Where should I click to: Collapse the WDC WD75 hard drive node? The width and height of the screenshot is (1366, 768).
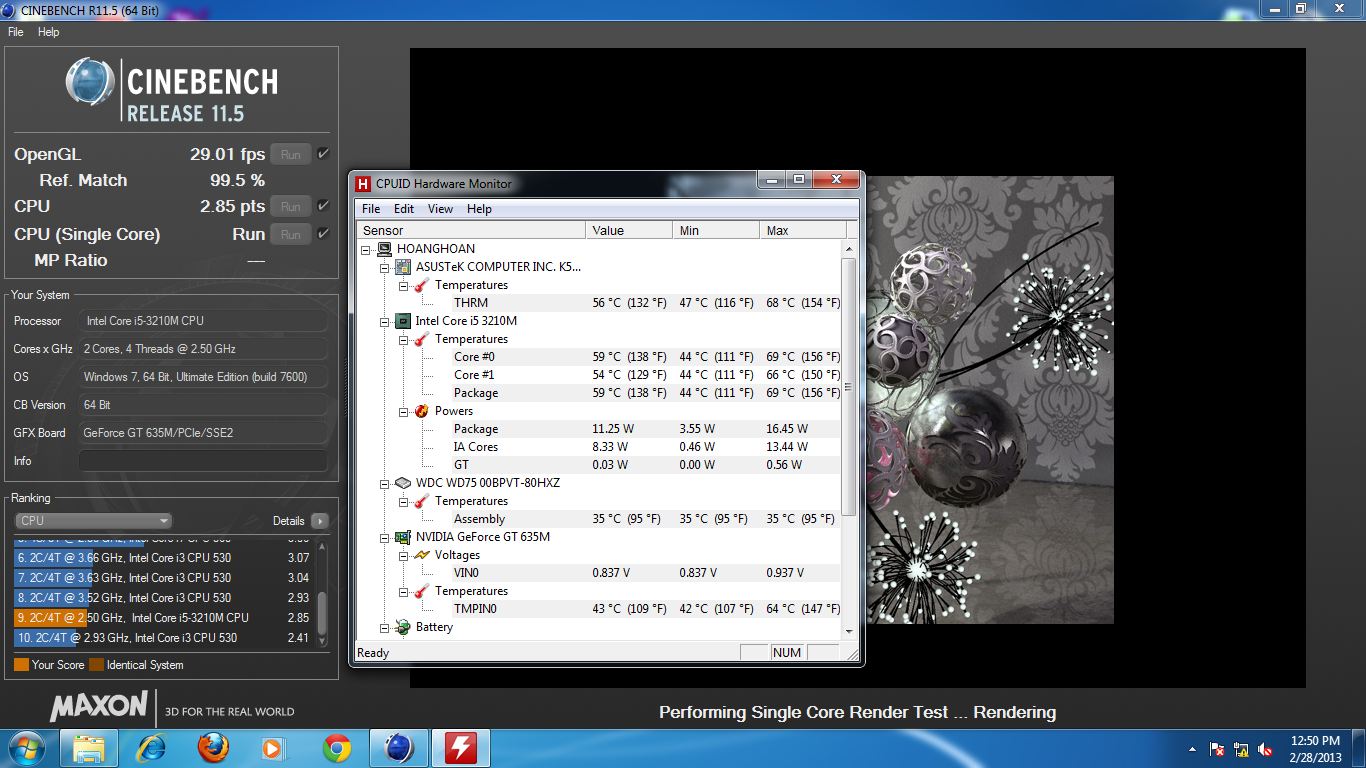point(385,483)
